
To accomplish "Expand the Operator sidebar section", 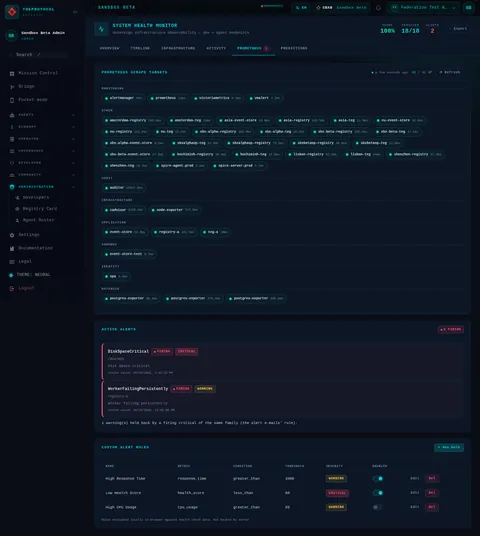I will (74, 139).
